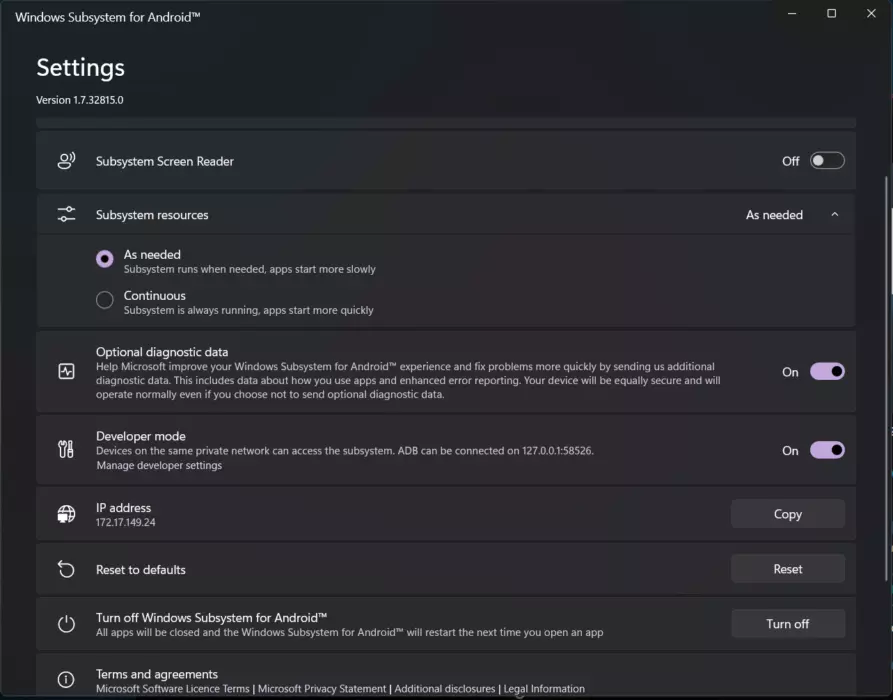Click the Developer mode icon
This screenshot has width=893, height=700.
66,449
